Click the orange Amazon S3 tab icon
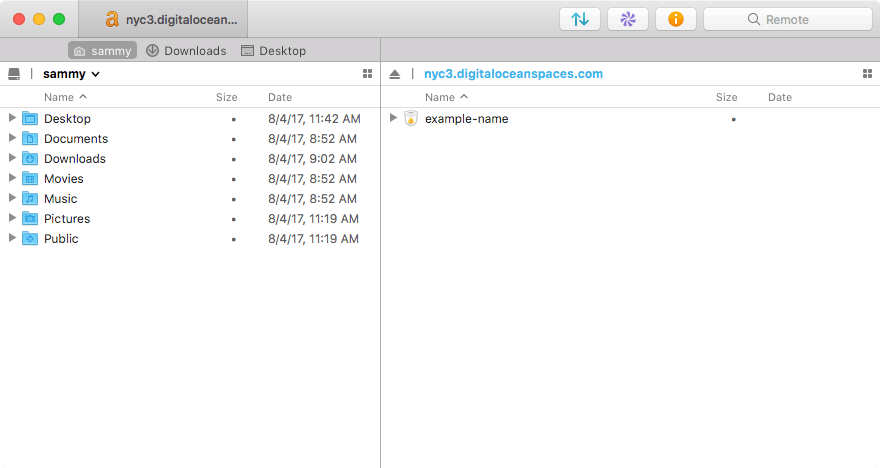Viewport: 880px width, 468px height. (112, 20)
